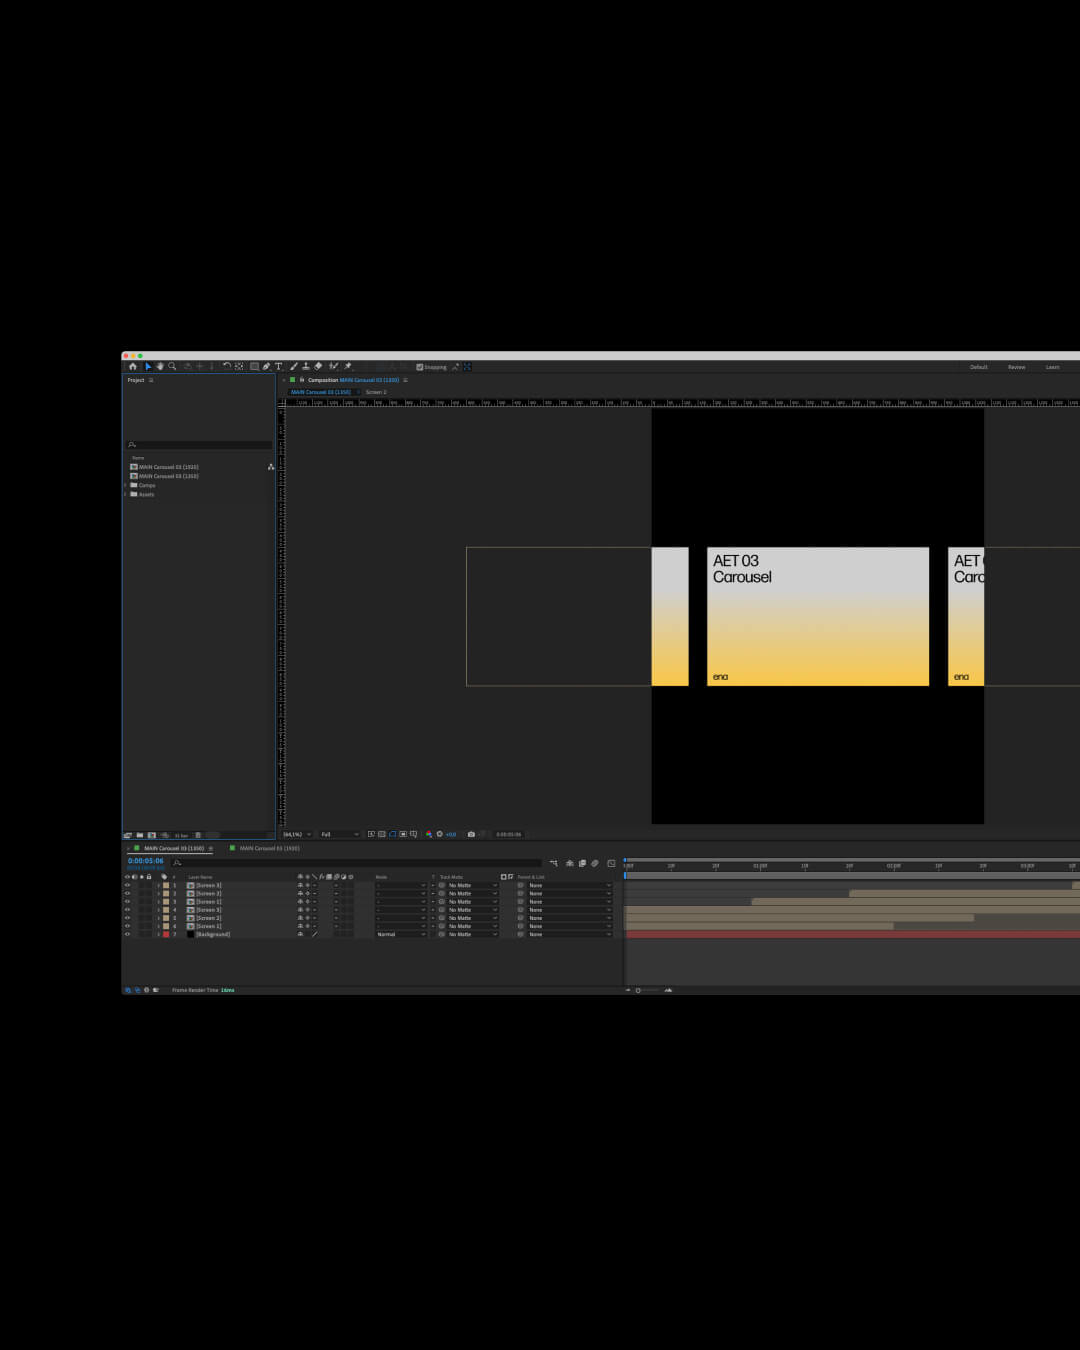Open the Background layer Normal mode dropdown
1080x1350 pixels.
point(401,934)
